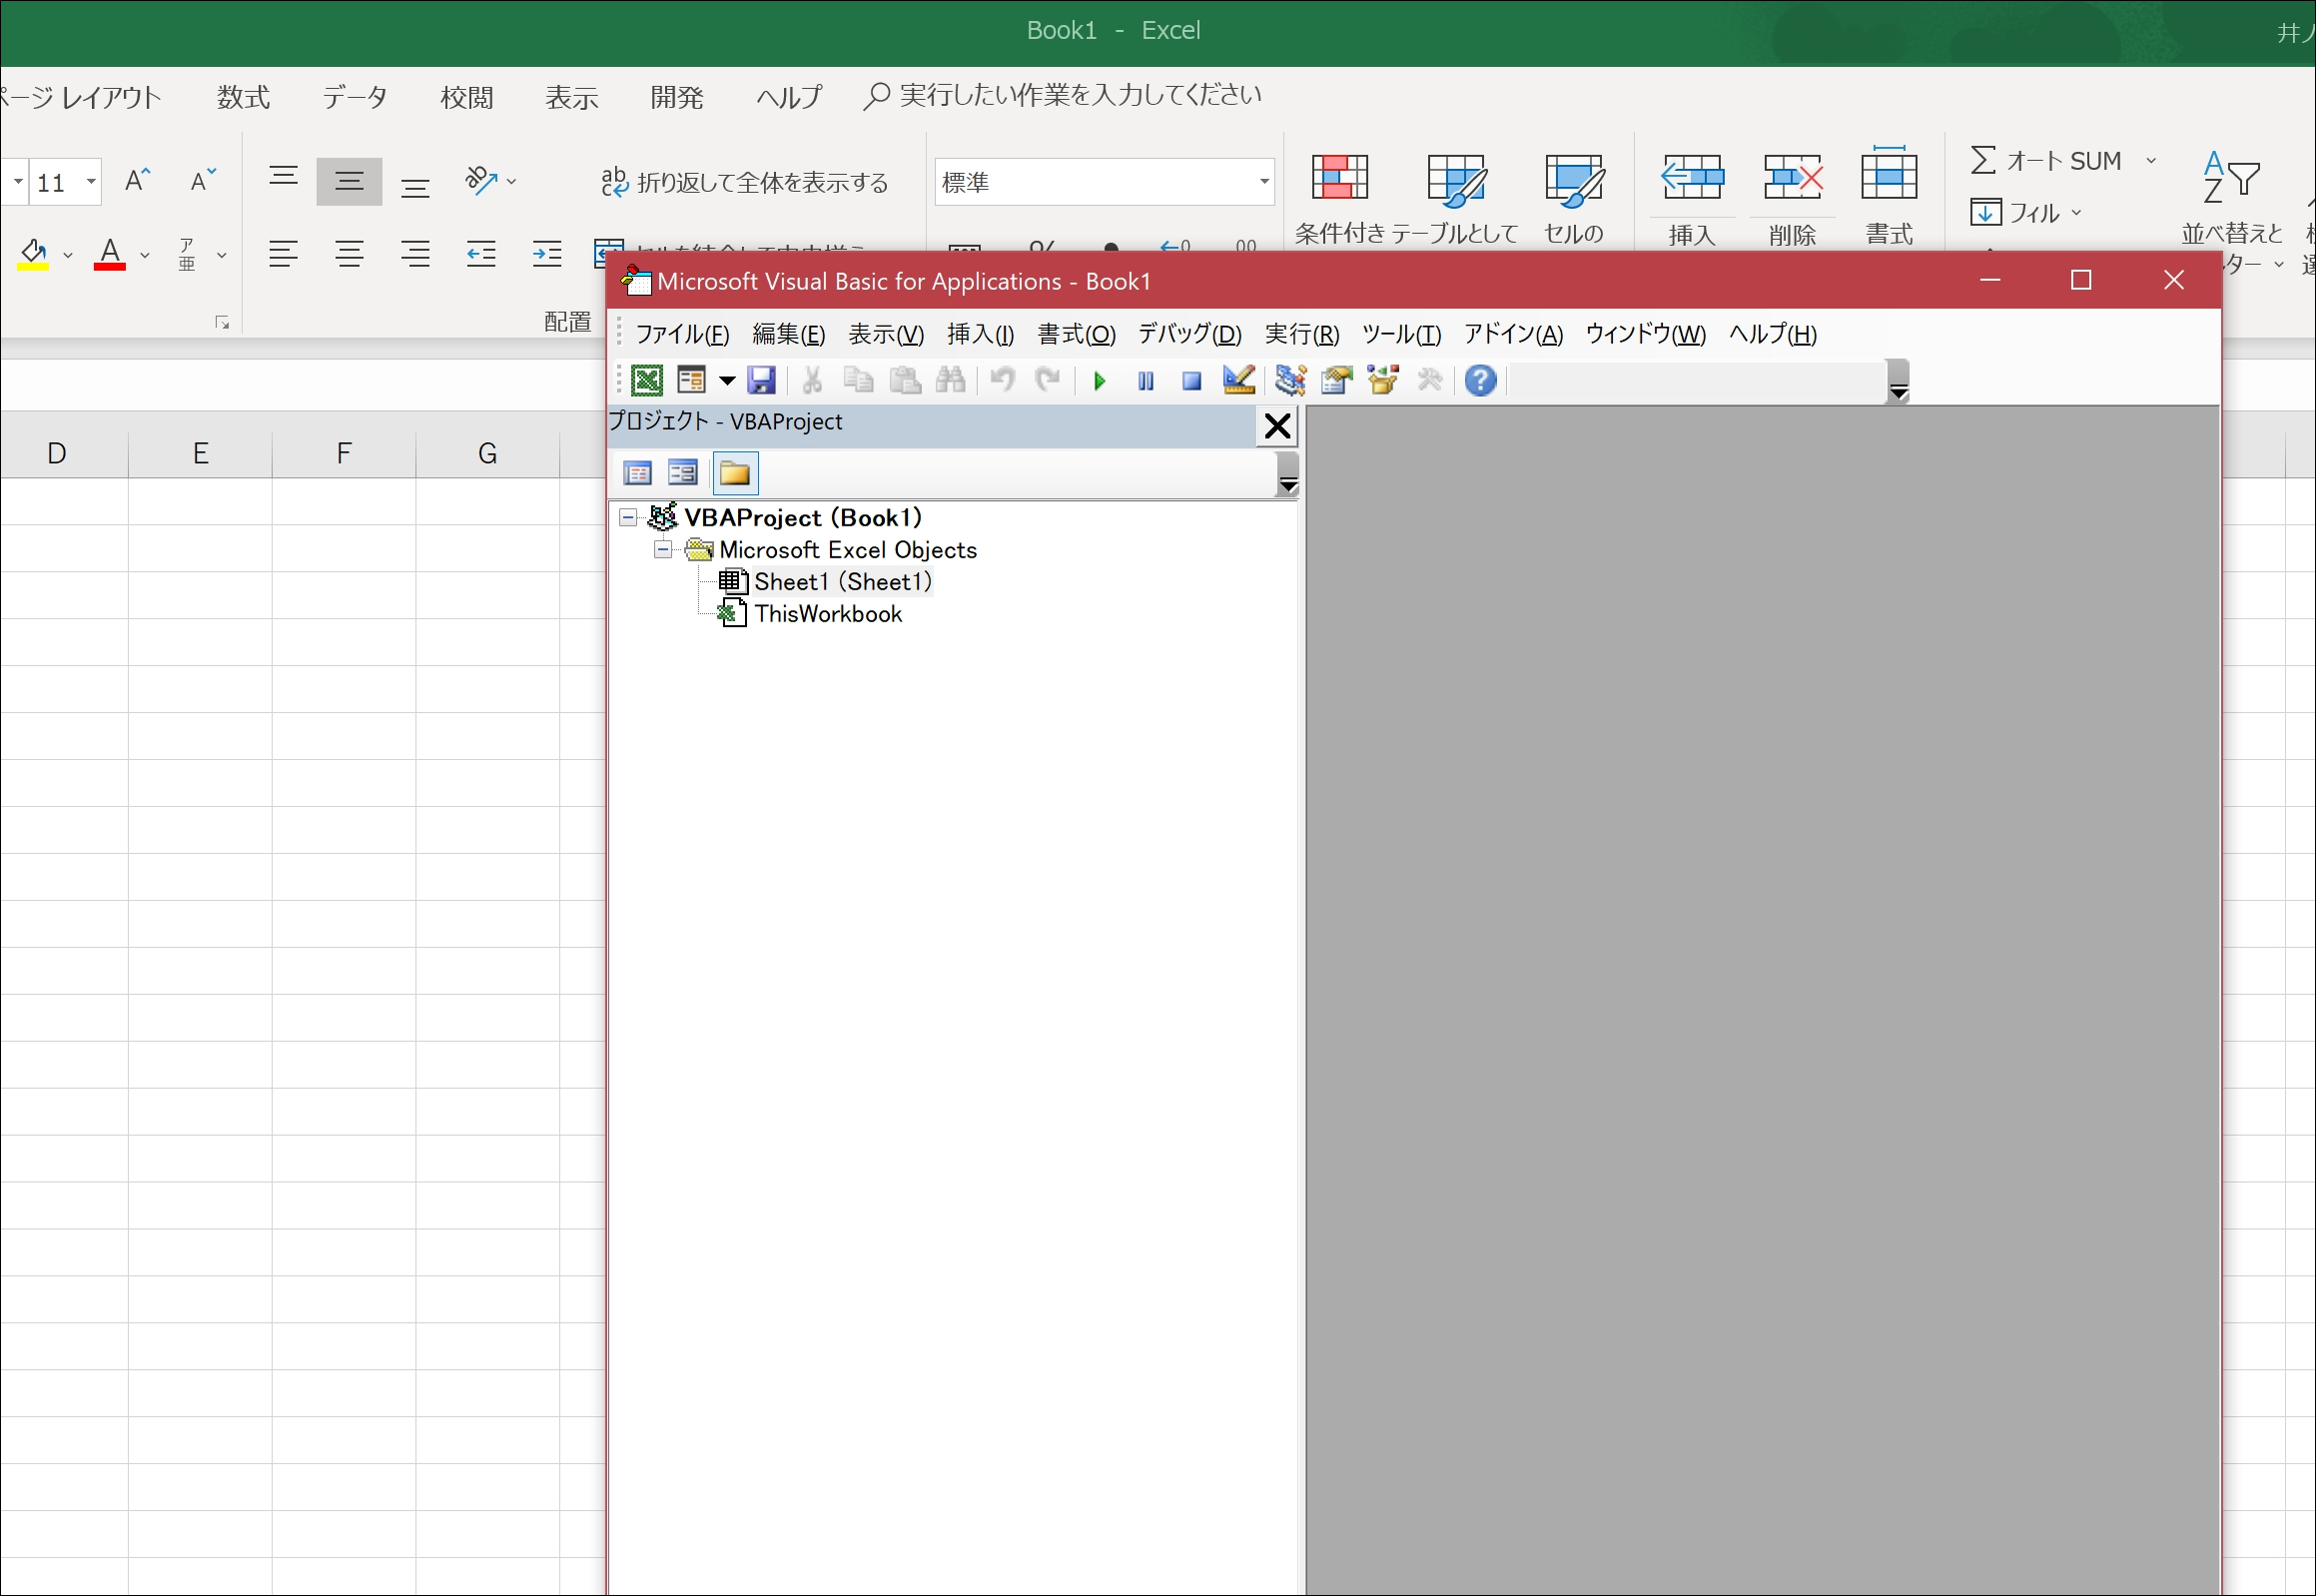Switch to the 開発 ribbon tab
This screenshot has height=1596, width=2316.
tap(677, 97)
